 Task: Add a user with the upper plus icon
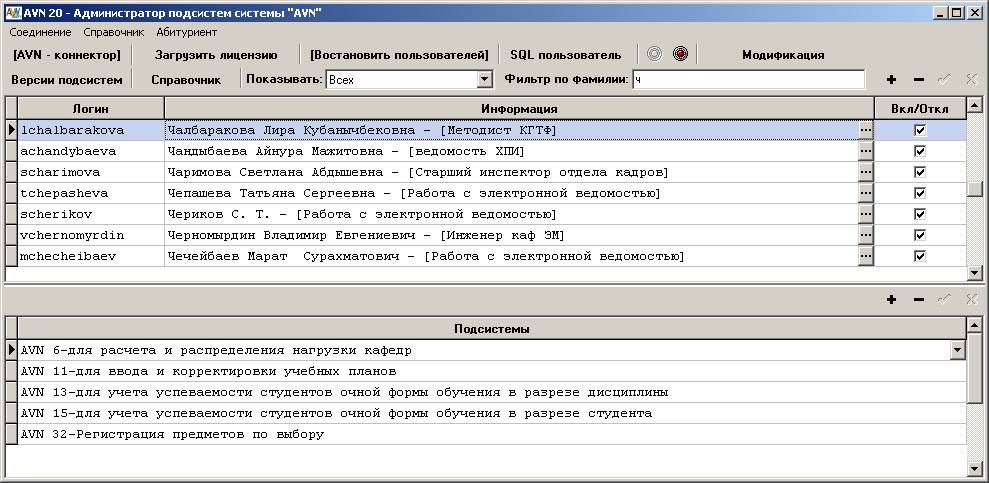tap(891, 79)
